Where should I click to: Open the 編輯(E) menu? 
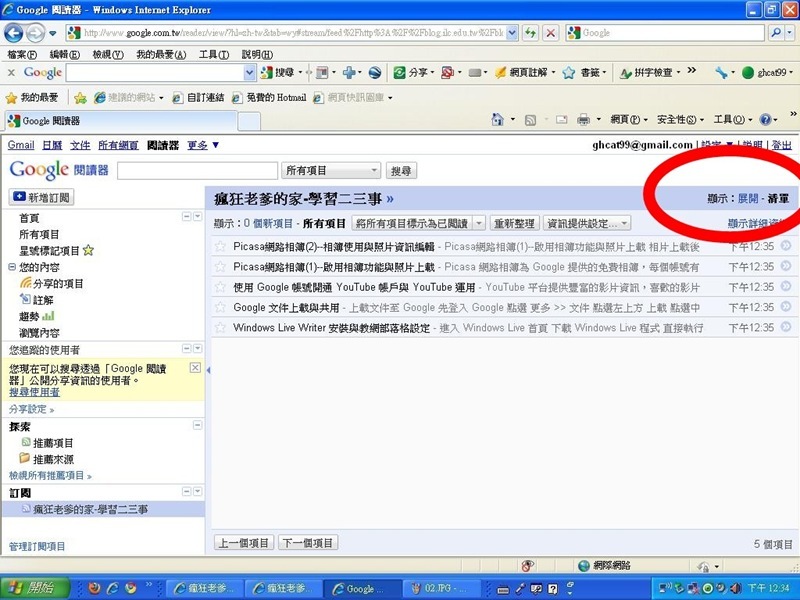click(x=64, y=55)
